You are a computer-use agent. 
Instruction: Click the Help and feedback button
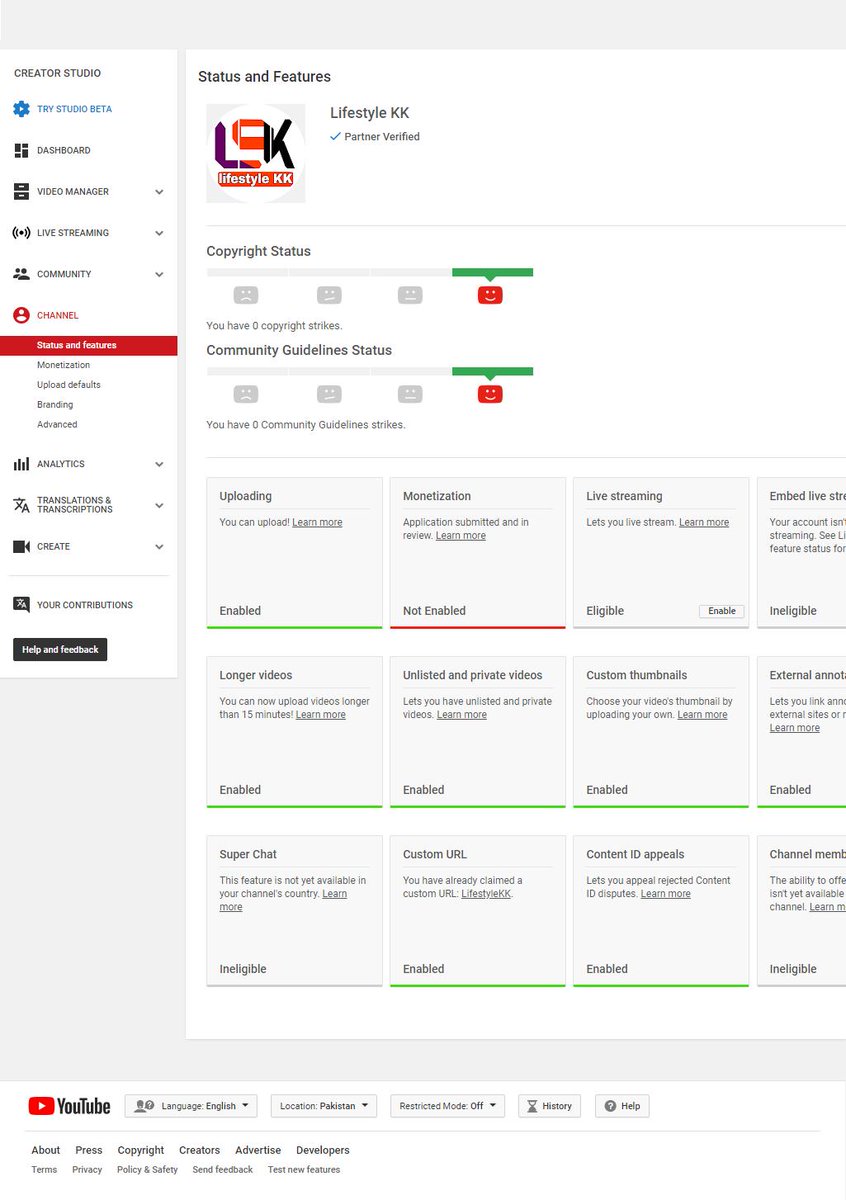tap(60, 650)
